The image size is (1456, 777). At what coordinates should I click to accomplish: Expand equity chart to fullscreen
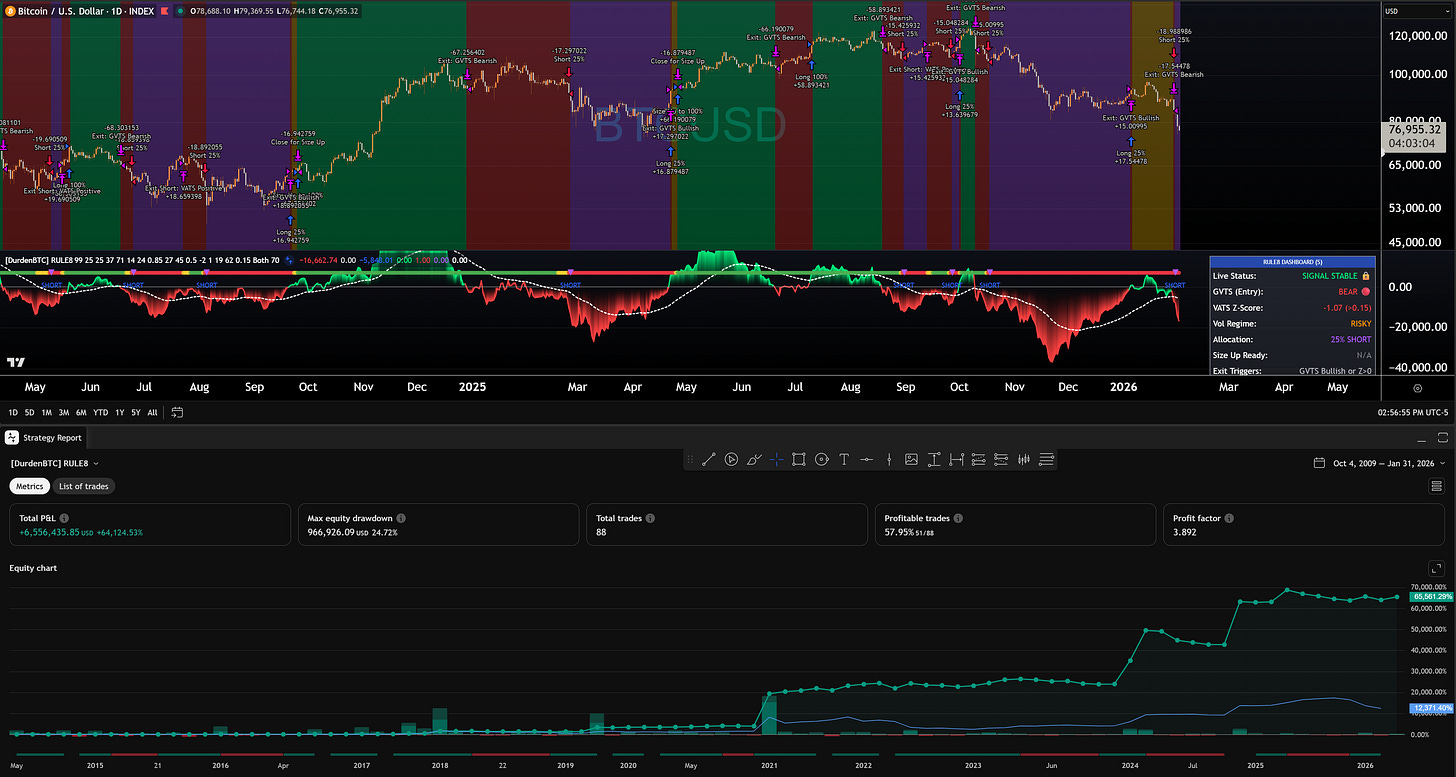pyautogui.click(x=1437, y=566)
